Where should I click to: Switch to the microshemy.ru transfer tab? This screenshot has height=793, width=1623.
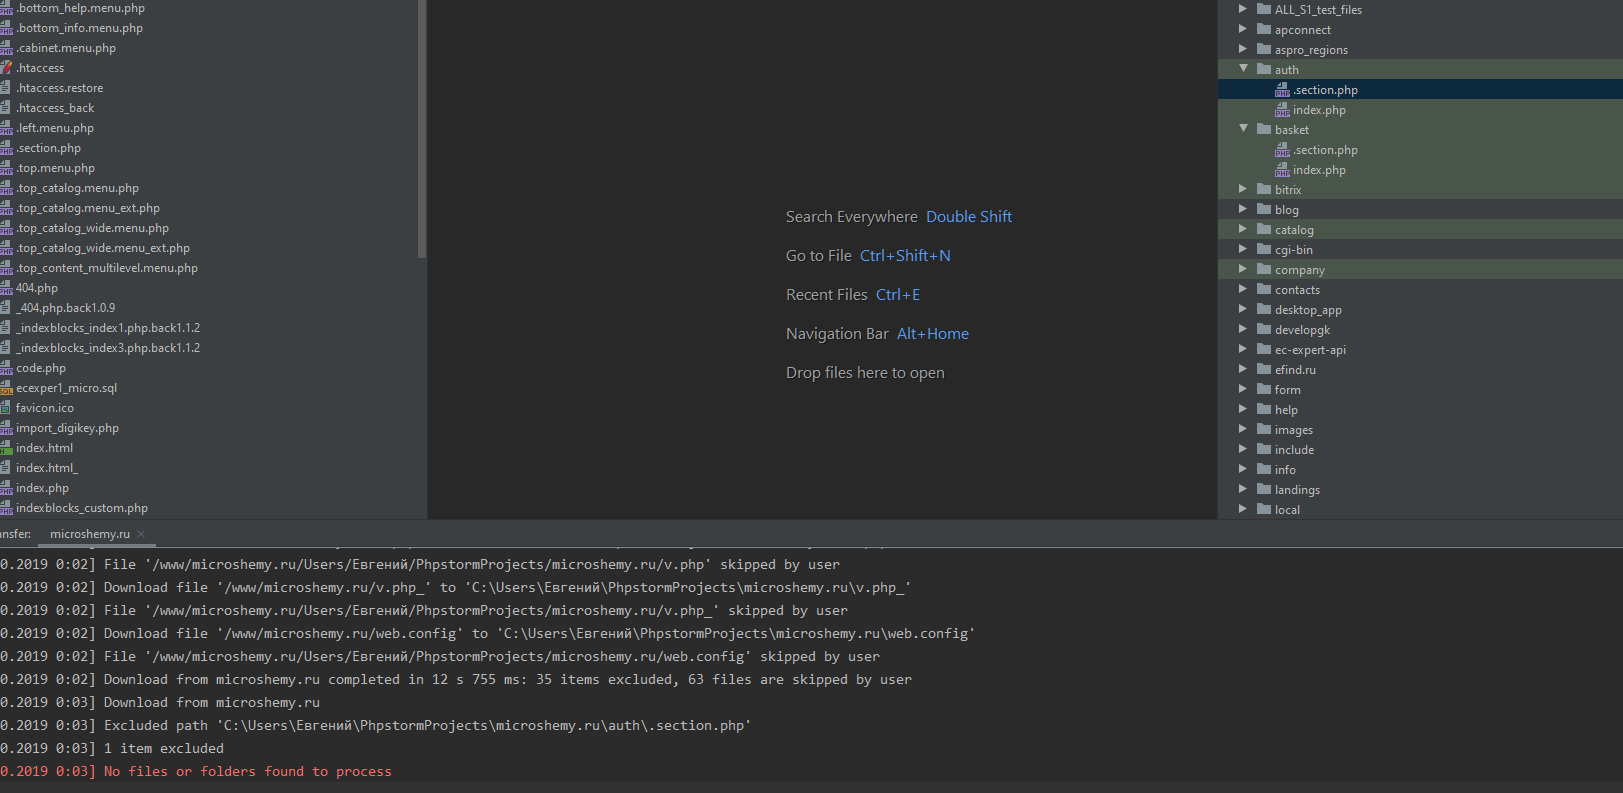[90, 534]
